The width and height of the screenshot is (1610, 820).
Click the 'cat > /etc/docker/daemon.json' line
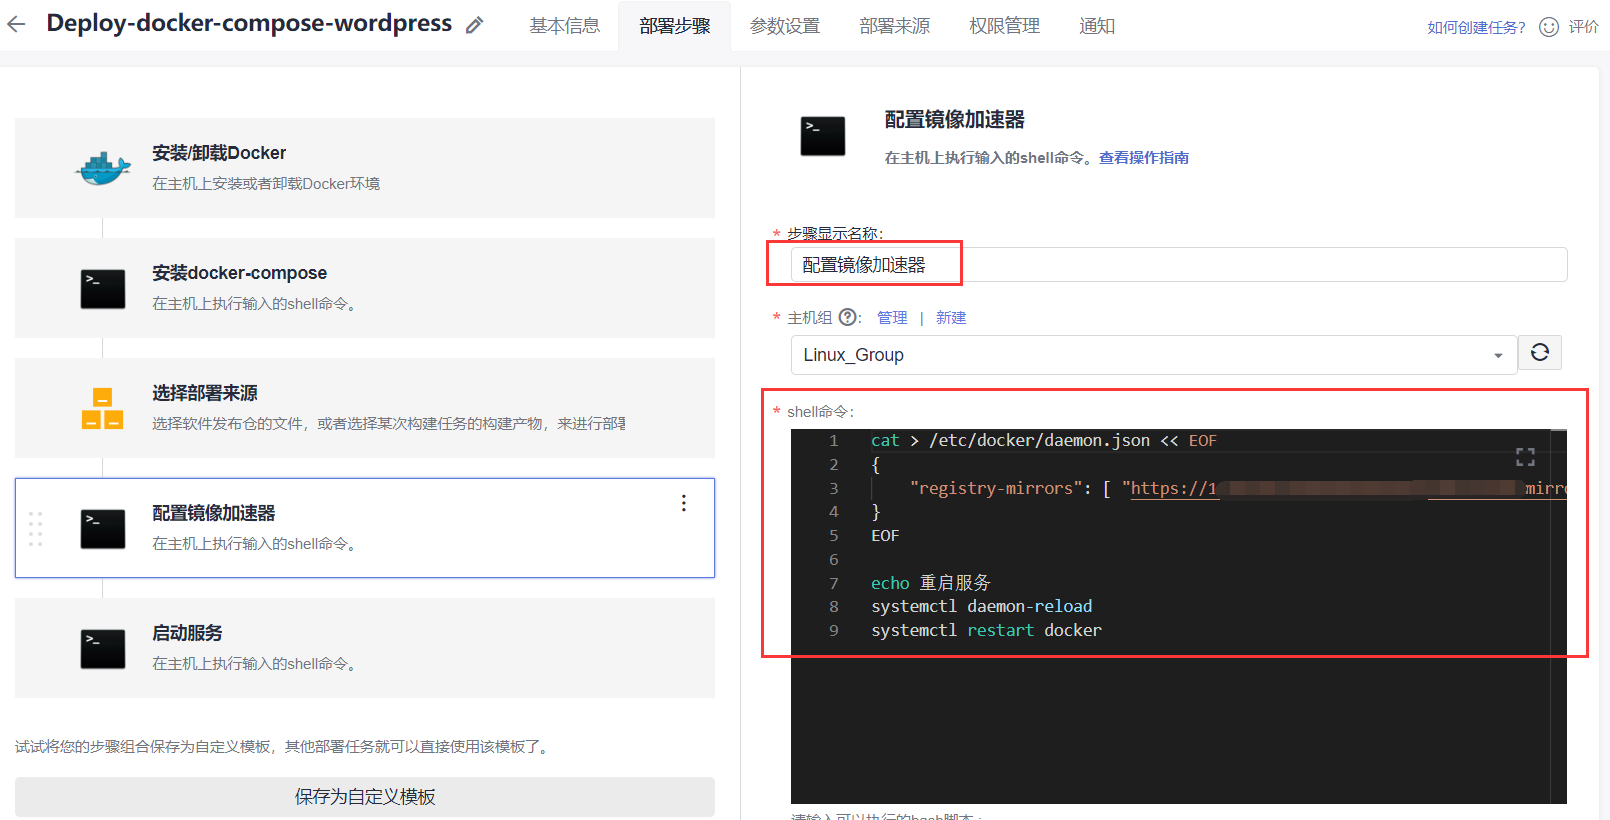1044,441
